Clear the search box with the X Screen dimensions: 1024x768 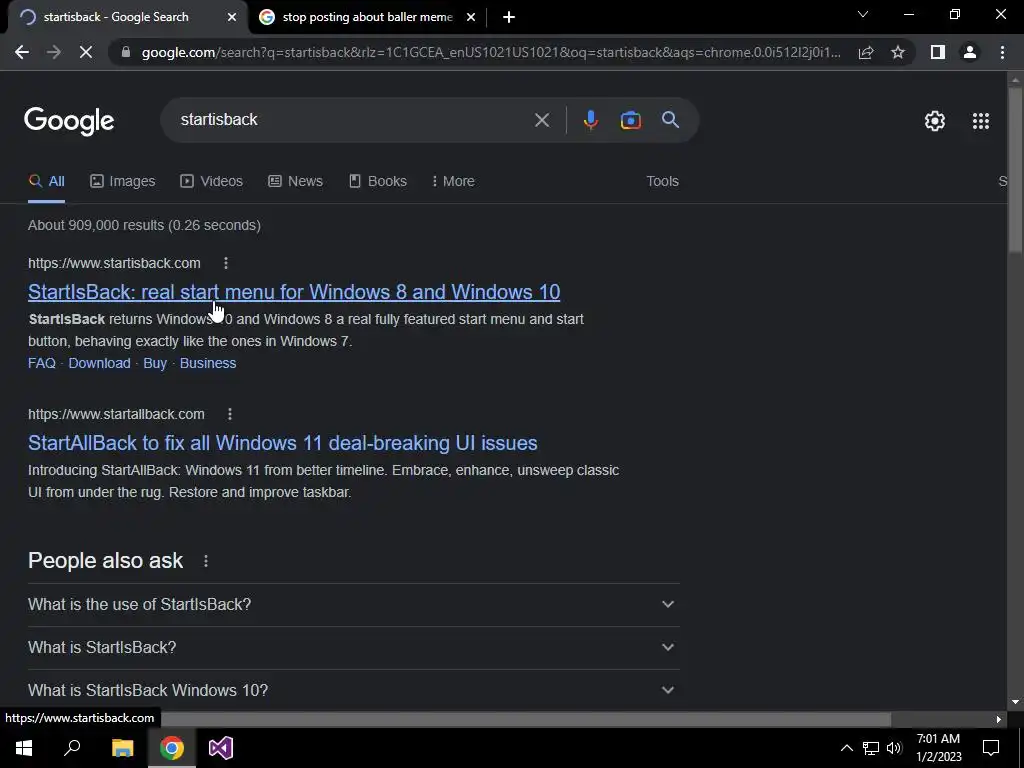541,120
